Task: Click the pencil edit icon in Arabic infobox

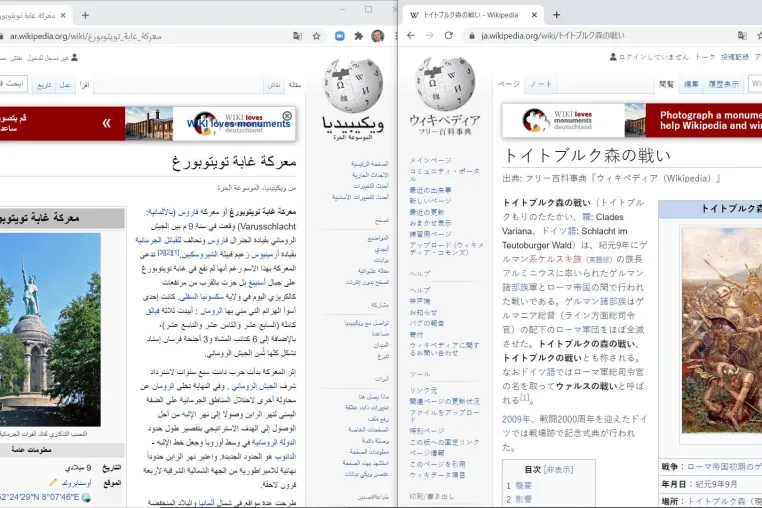Action: 53,483
